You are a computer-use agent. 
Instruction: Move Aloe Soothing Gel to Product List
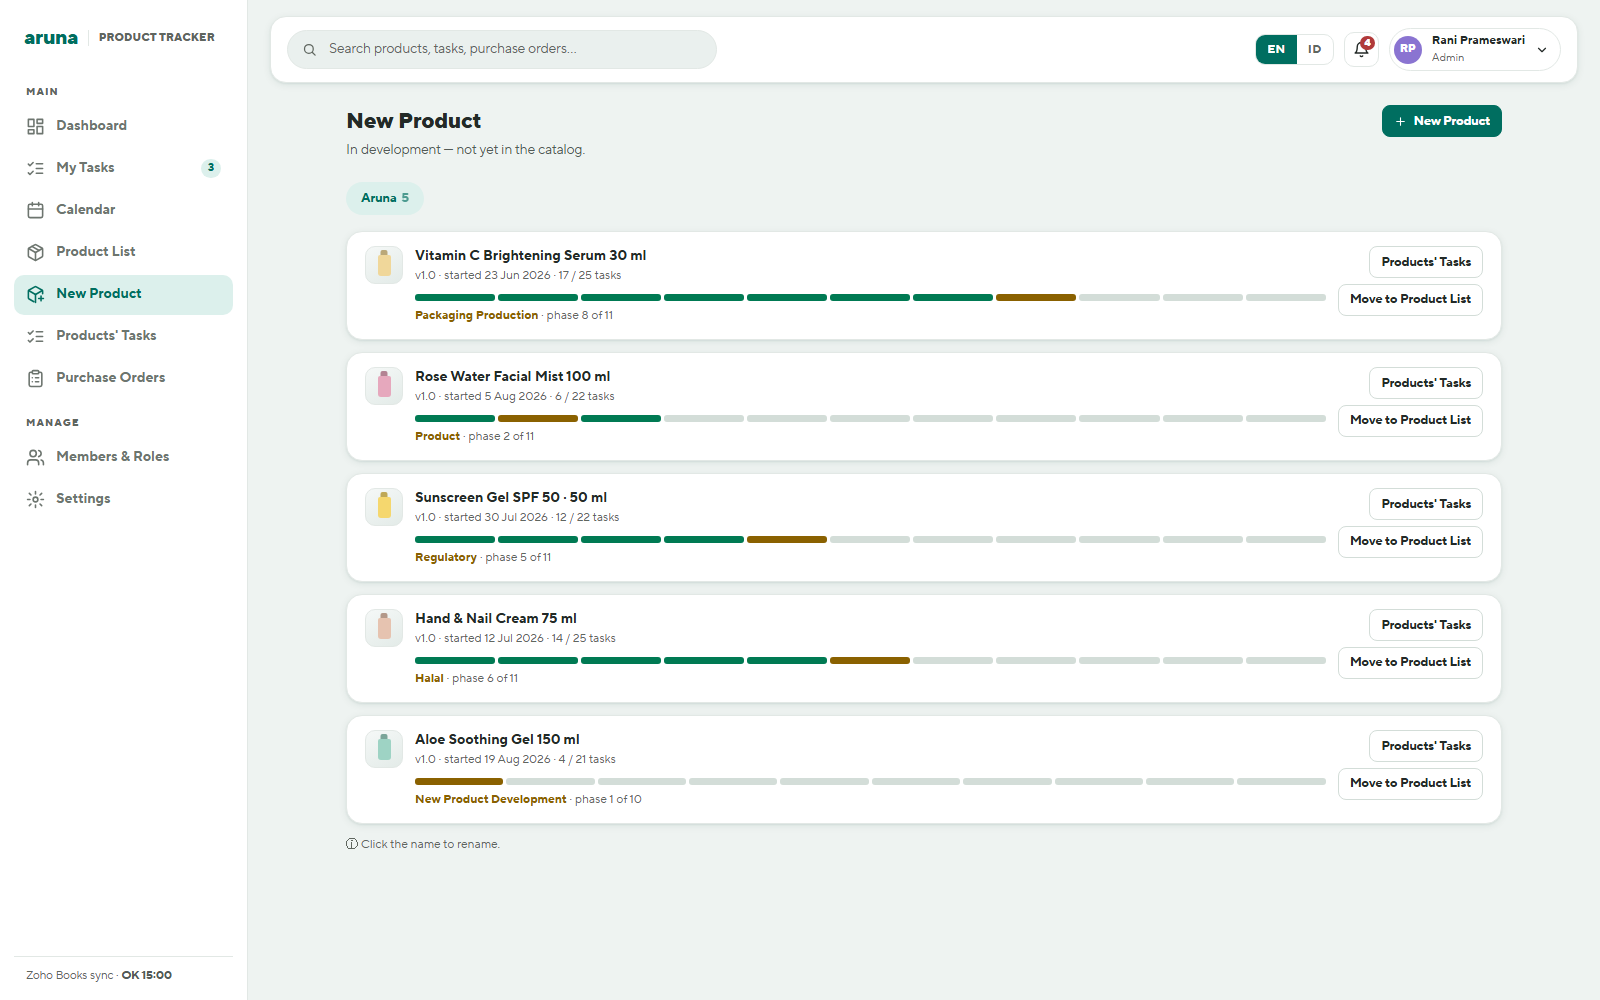point(1410,783)
